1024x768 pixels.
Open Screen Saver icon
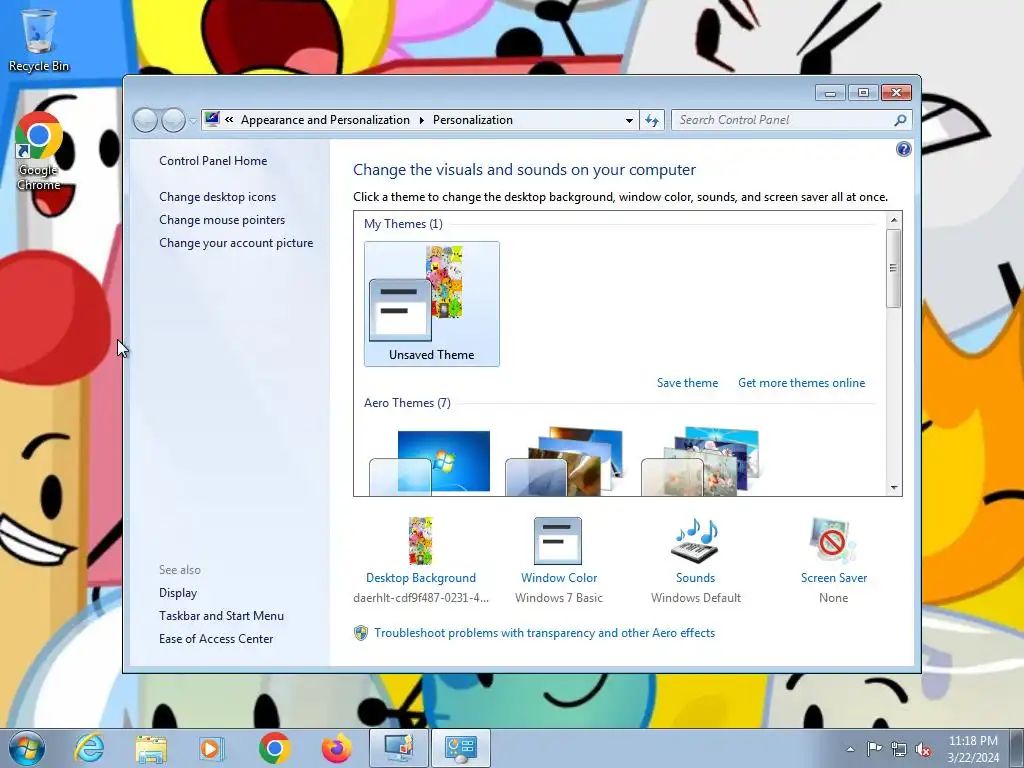833,541
